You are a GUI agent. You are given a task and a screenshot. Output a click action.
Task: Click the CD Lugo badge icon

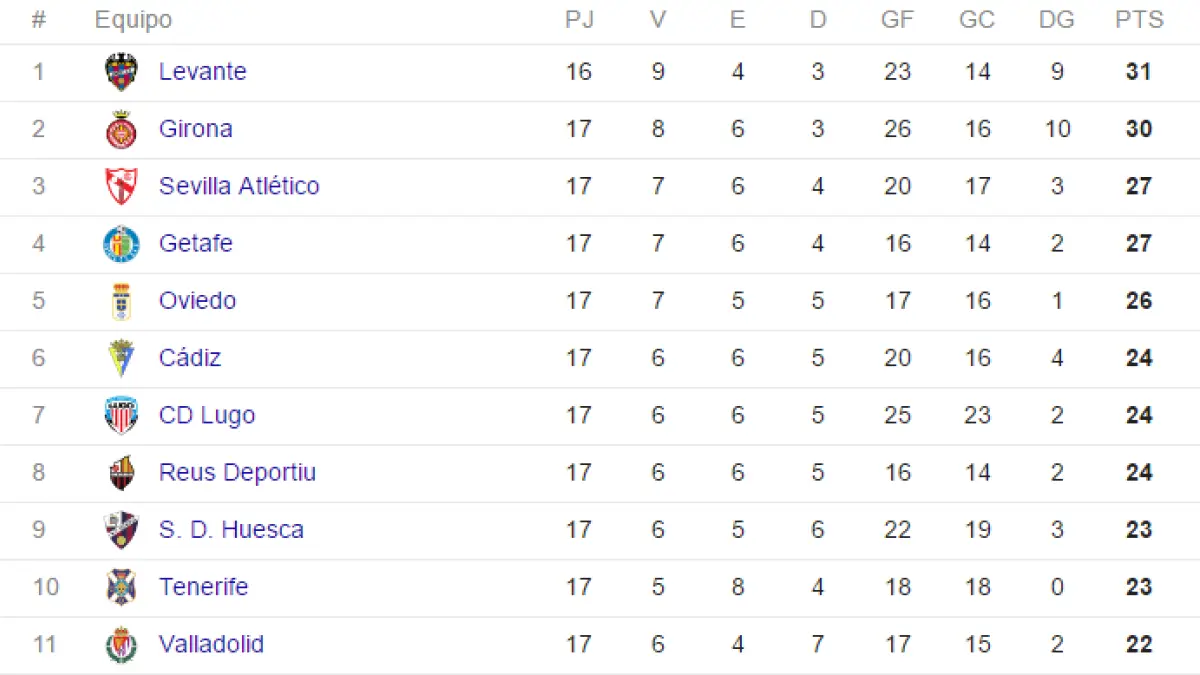(121, 415)
